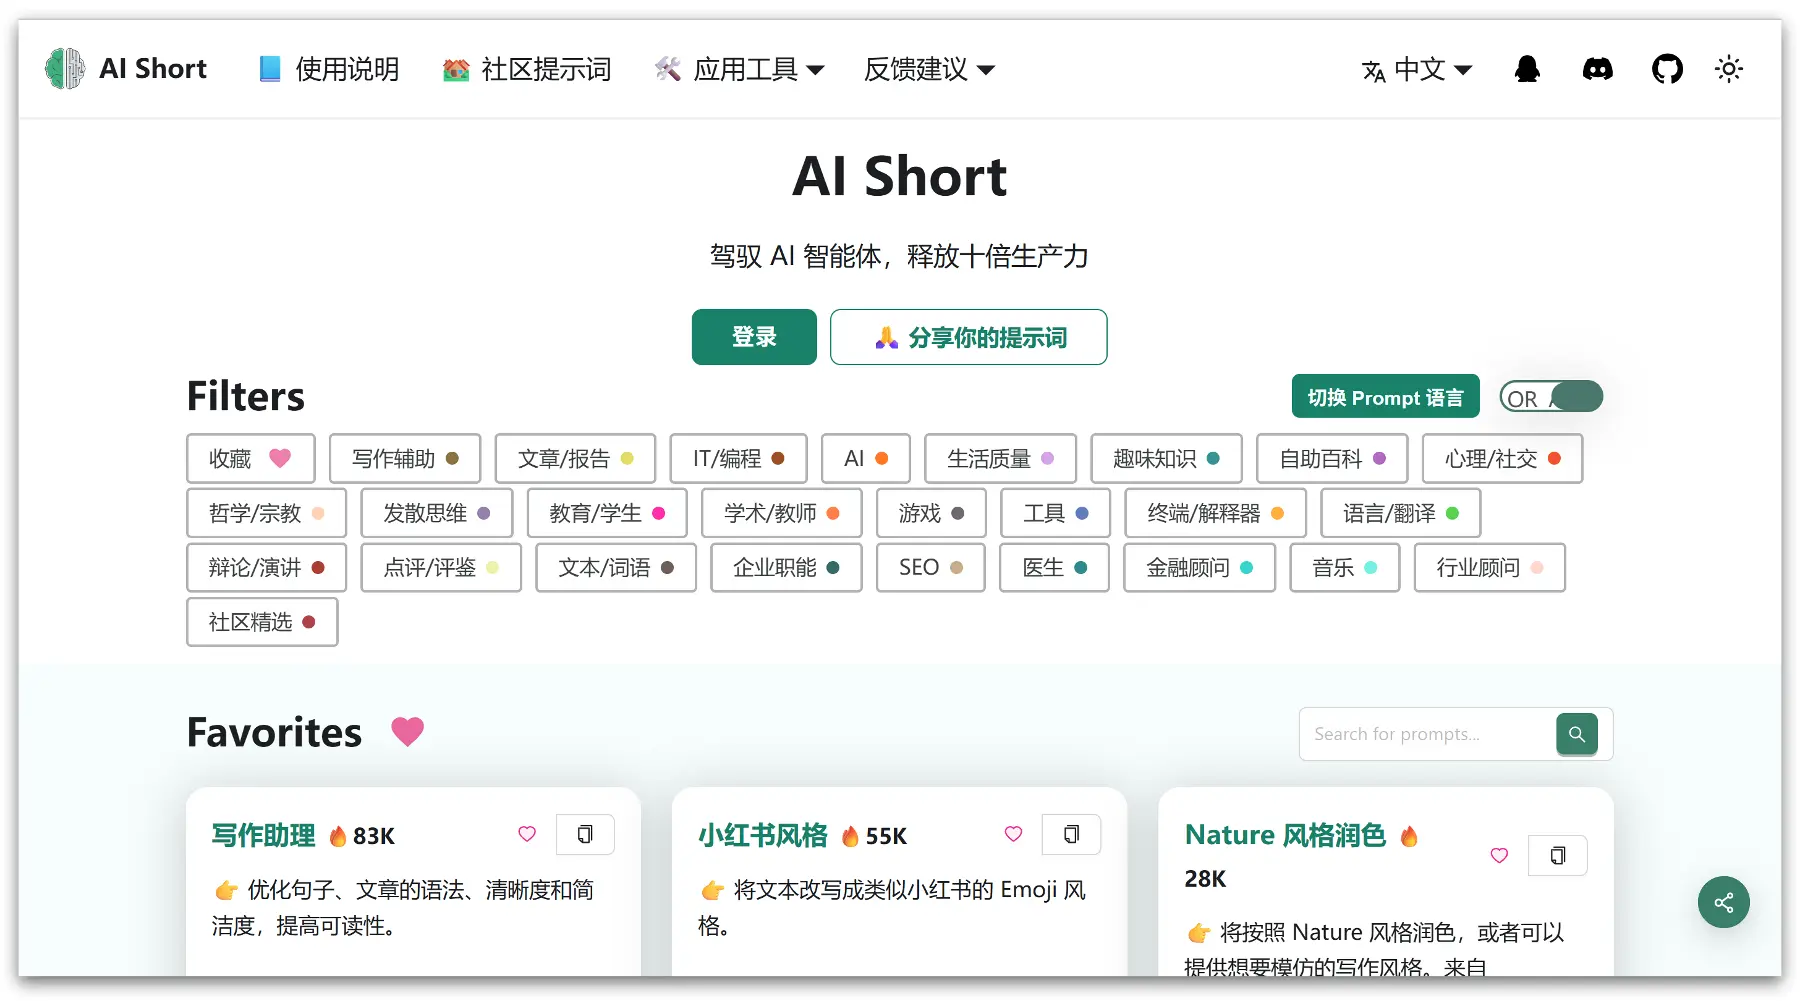Toggle the 生活质量 filter tag

1001,459
